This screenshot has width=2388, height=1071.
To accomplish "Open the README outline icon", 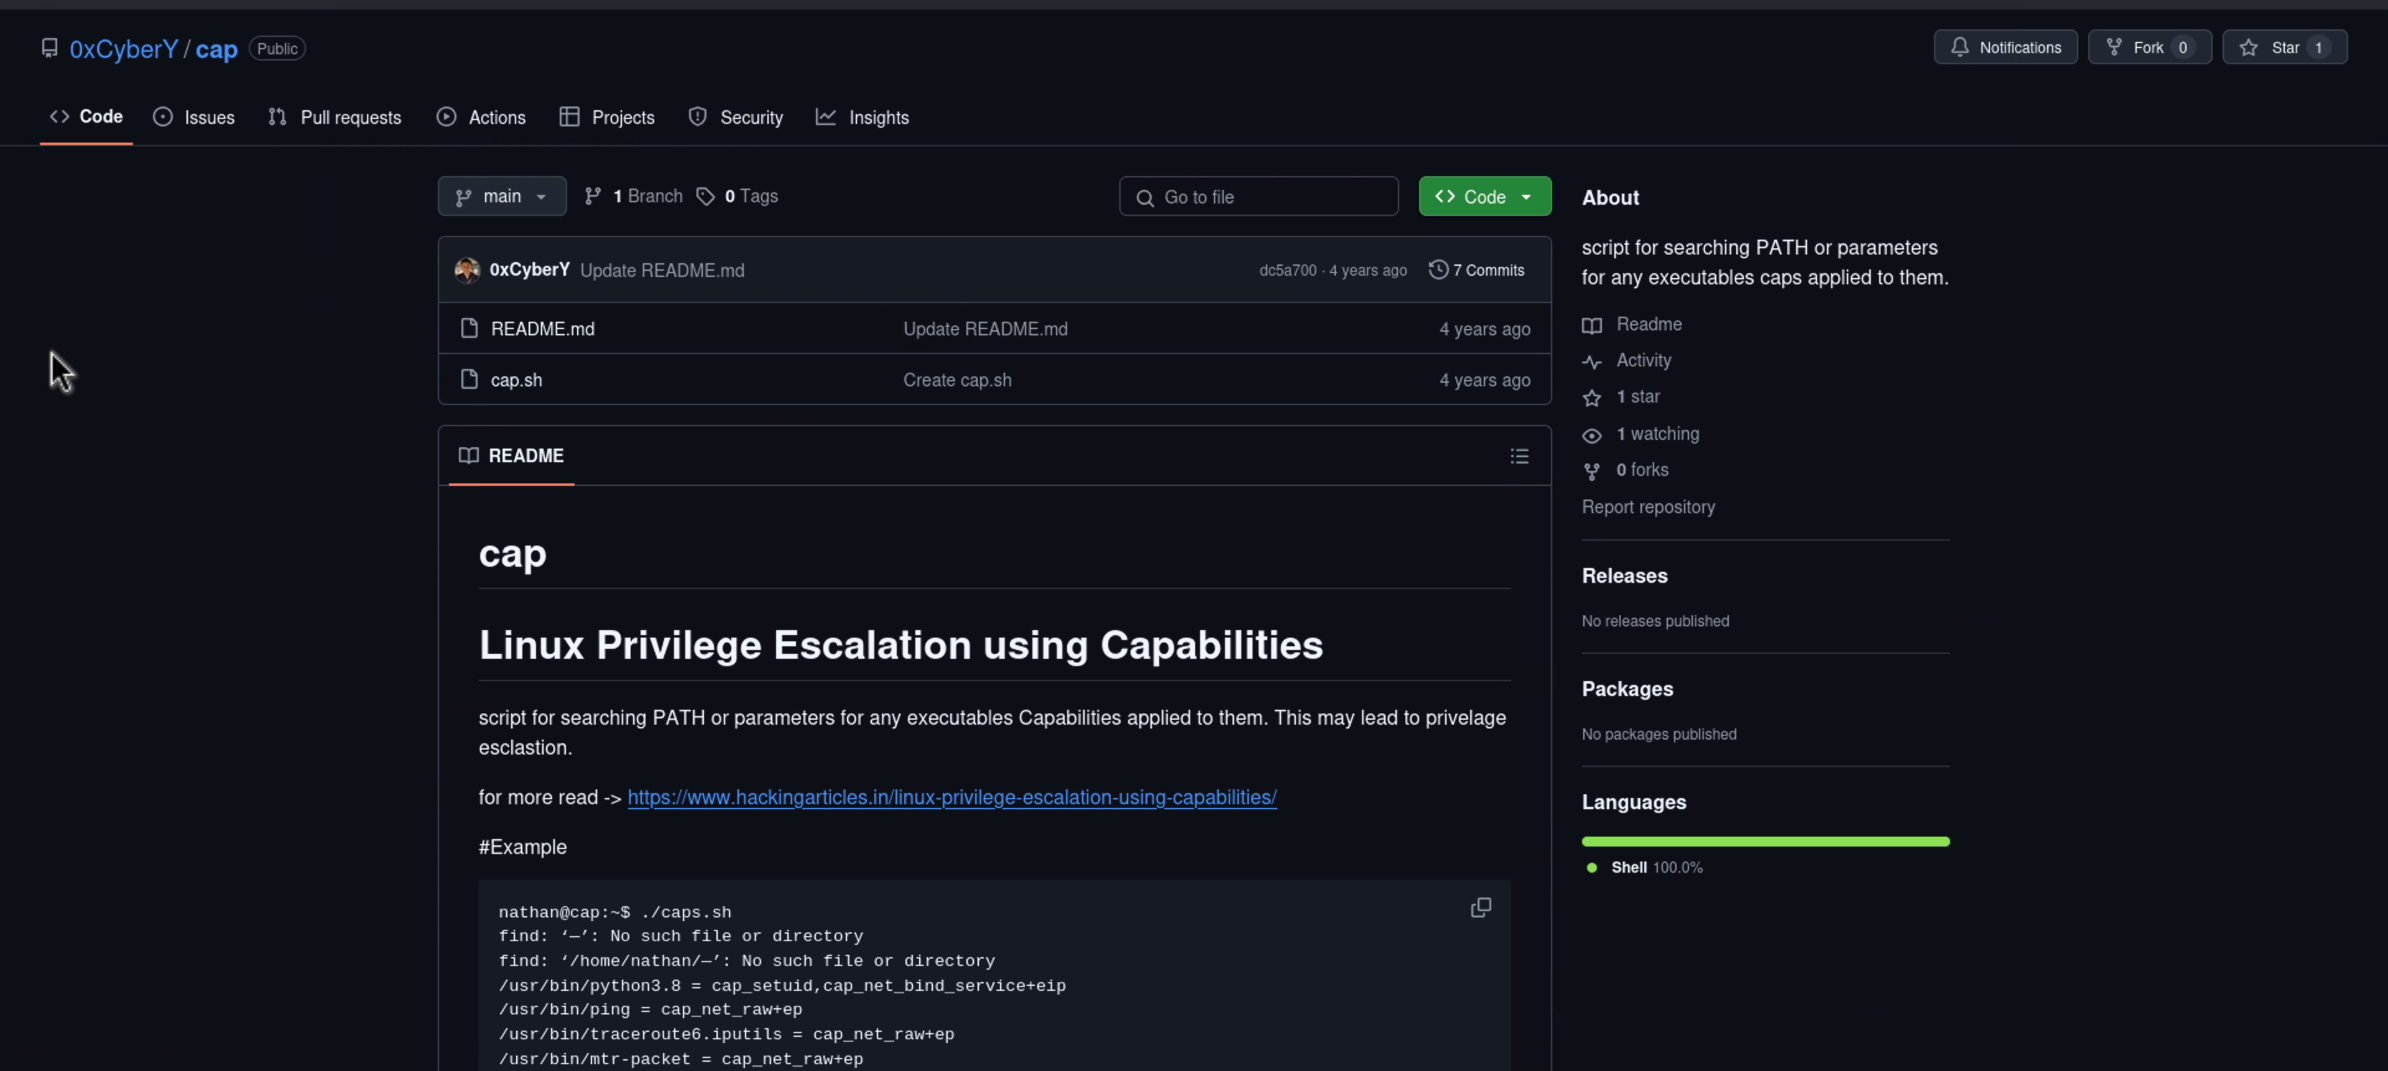I will 1519,456.
